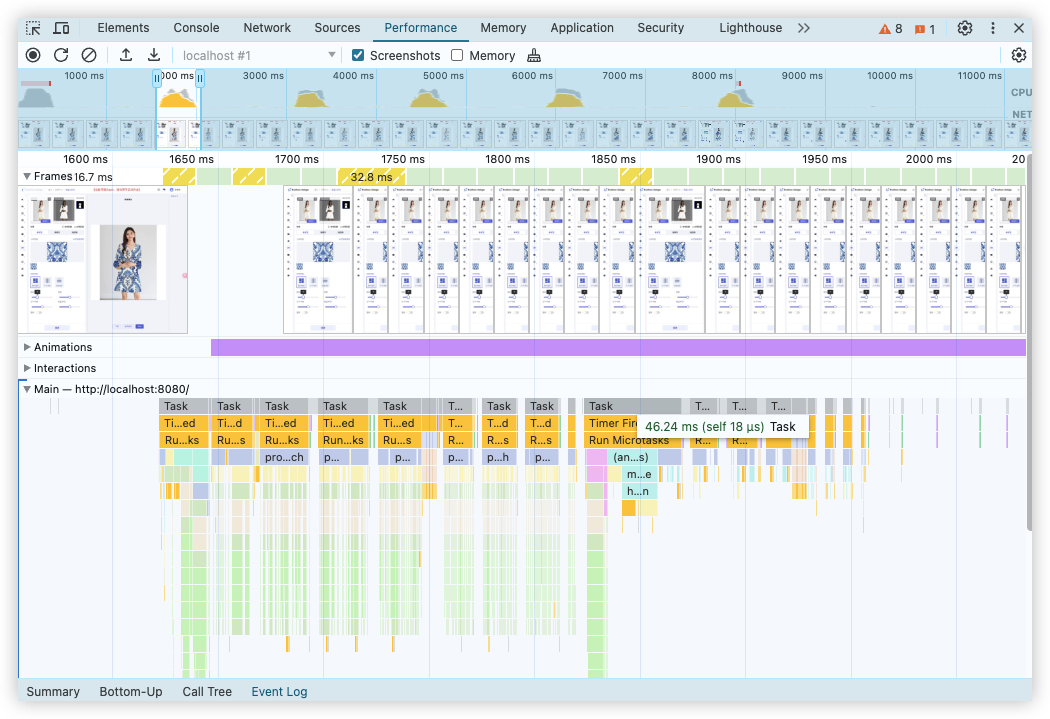
Task: Expand the Interactions track
Action: (x=27, y=368)
